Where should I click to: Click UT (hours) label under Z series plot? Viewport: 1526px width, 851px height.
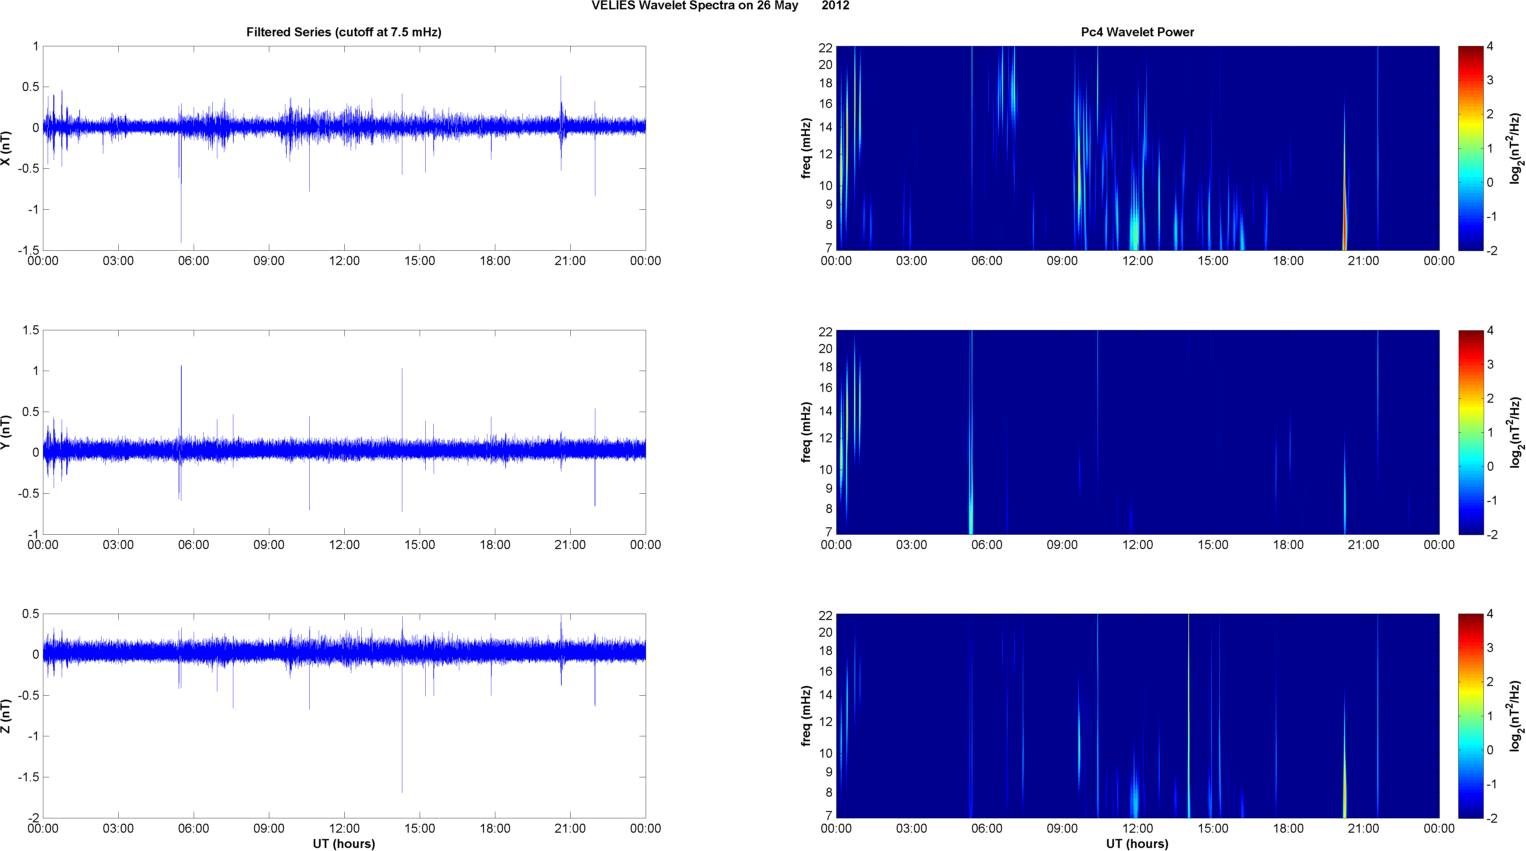343,844
